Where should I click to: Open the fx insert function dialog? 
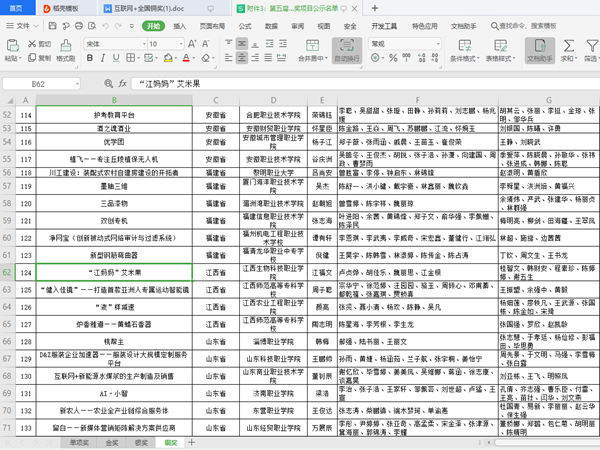click(122, 83)
